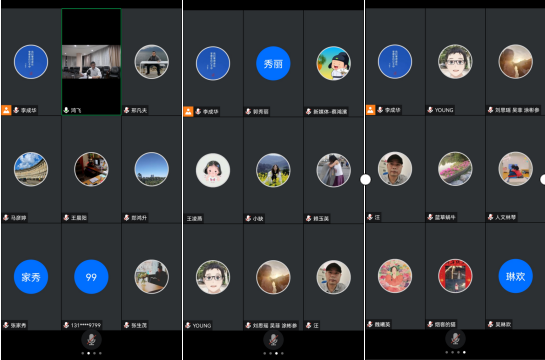Viewport: 545px width, 360px height.
Task: Select the sunset avatar on right screen
Action: [x=515, y=62]
